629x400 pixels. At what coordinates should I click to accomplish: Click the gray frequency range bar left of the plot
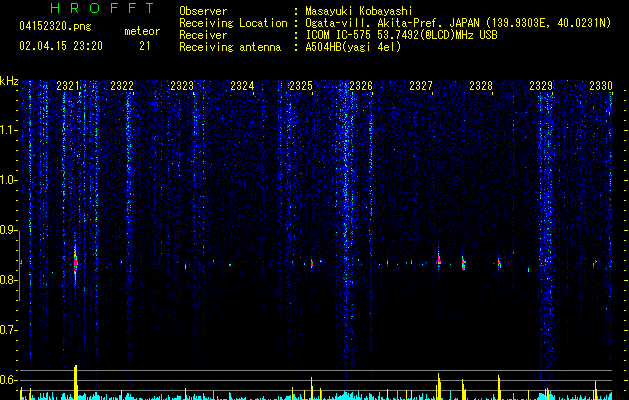[x=20, y=266]
